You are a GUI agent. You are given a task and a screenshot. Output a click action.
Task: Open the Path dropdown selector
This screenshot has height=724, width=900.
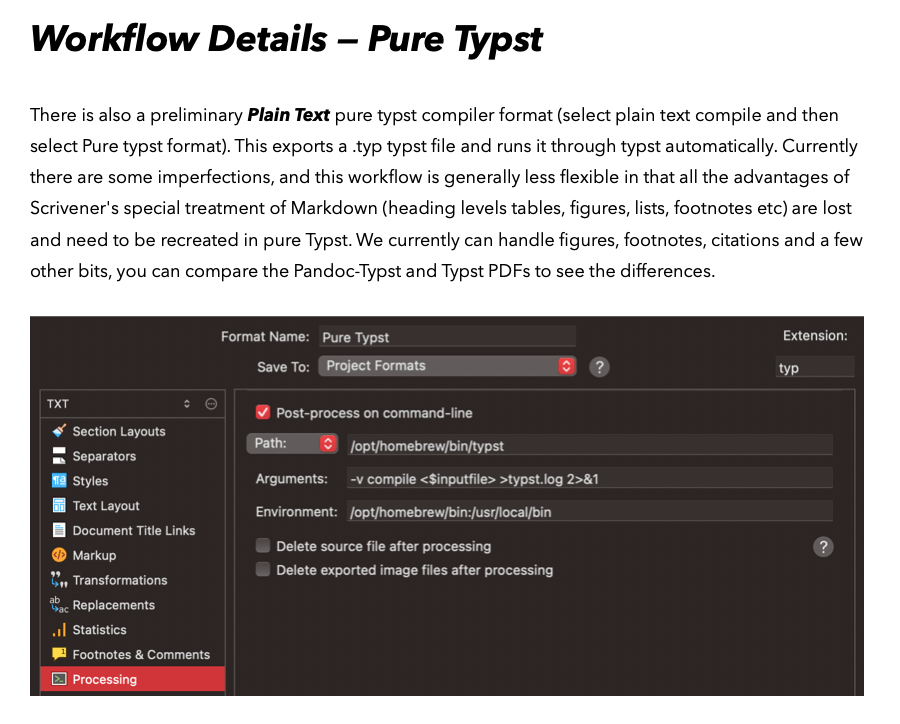click(292, 443)
